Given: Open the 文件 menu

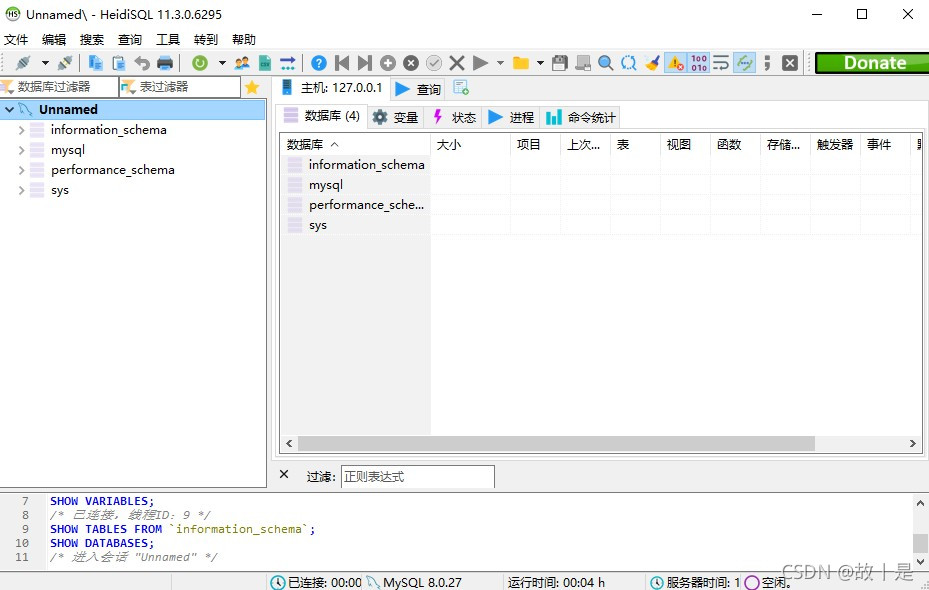Looking at the screenshot, I should point(16,40).
